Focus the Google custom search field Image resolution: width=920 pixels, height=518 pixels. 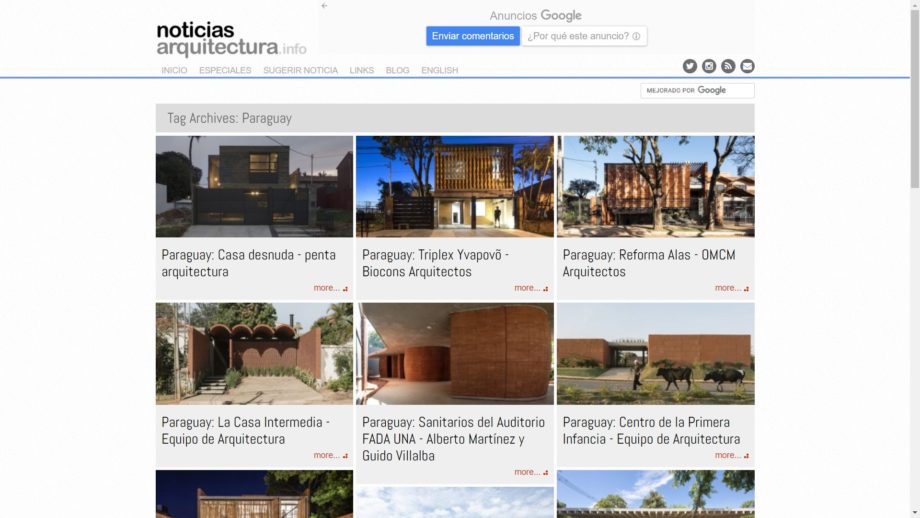(x=697, y=90)
